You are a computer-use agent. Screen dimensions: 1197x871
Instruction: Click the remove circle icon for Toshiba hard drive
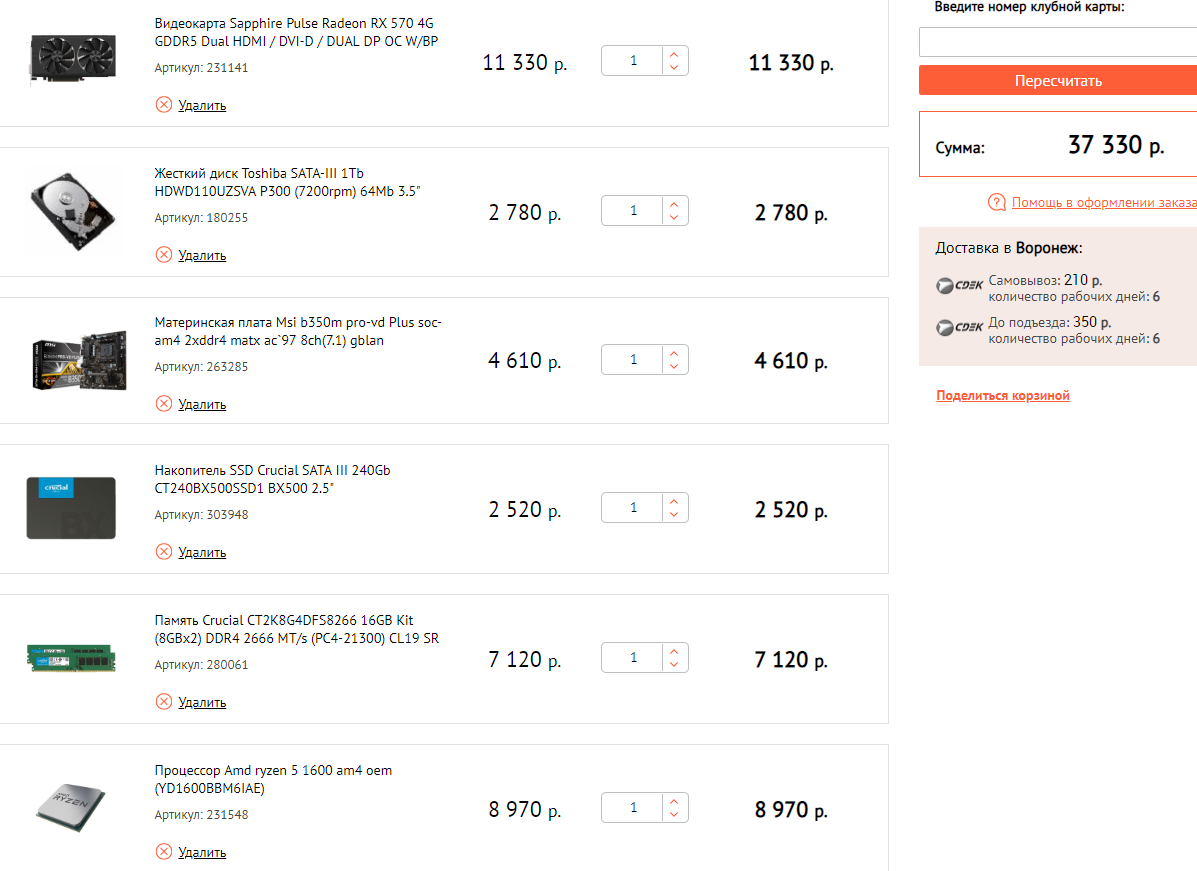click(164, 255)
